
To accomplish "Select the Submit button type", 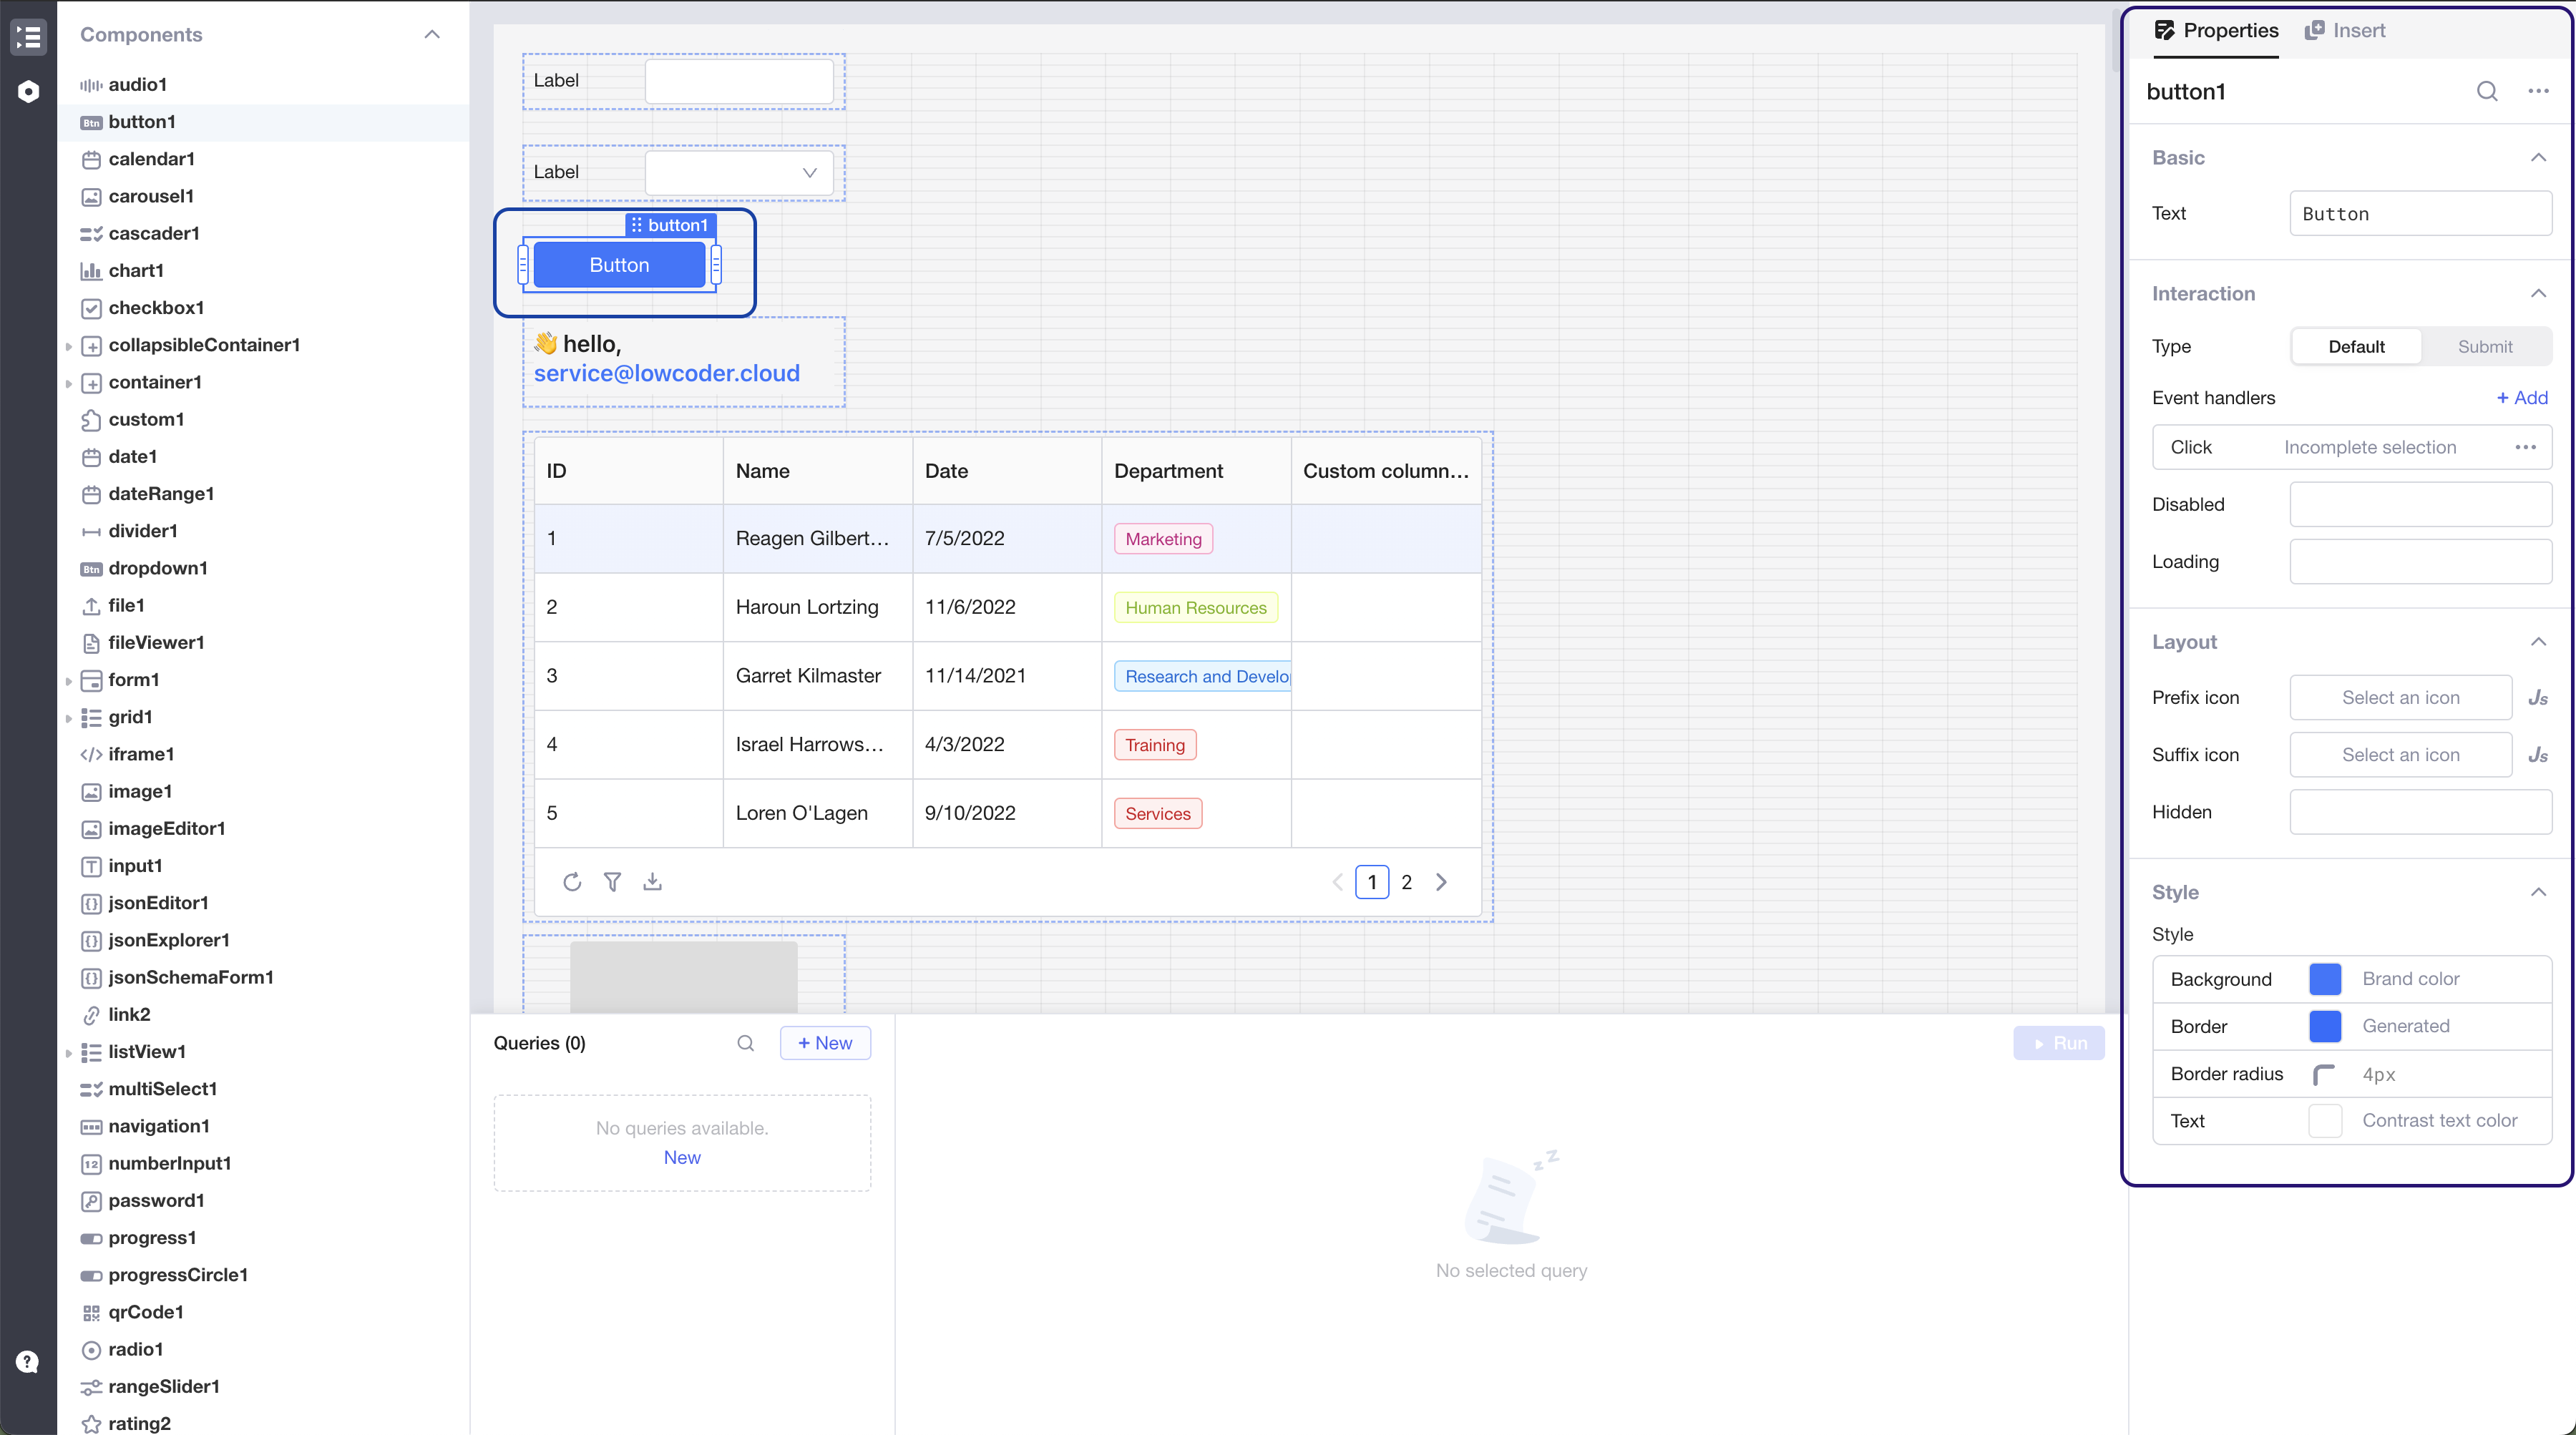I will click(2484, 347).
